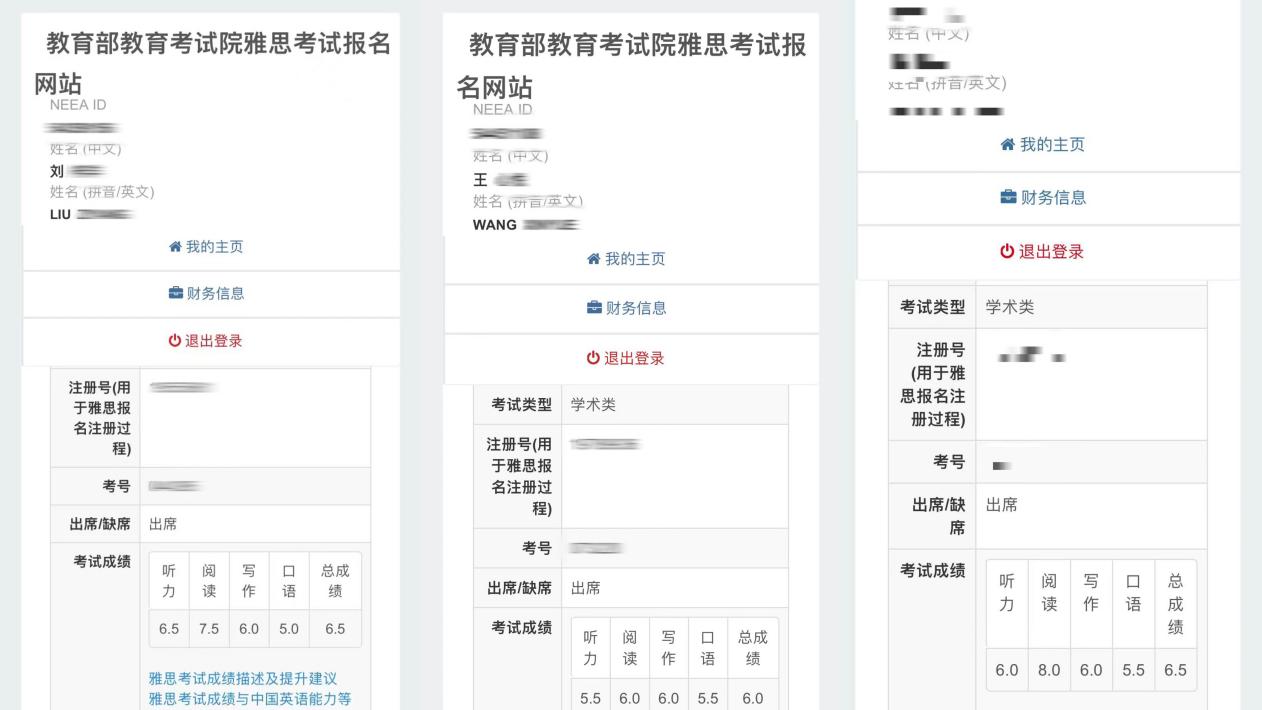The width and height of the screenshot is (1262, 710).
Task: Click 学术类 exam type on WANG's page
Action: pyautogui.click(x=594, y=405)
